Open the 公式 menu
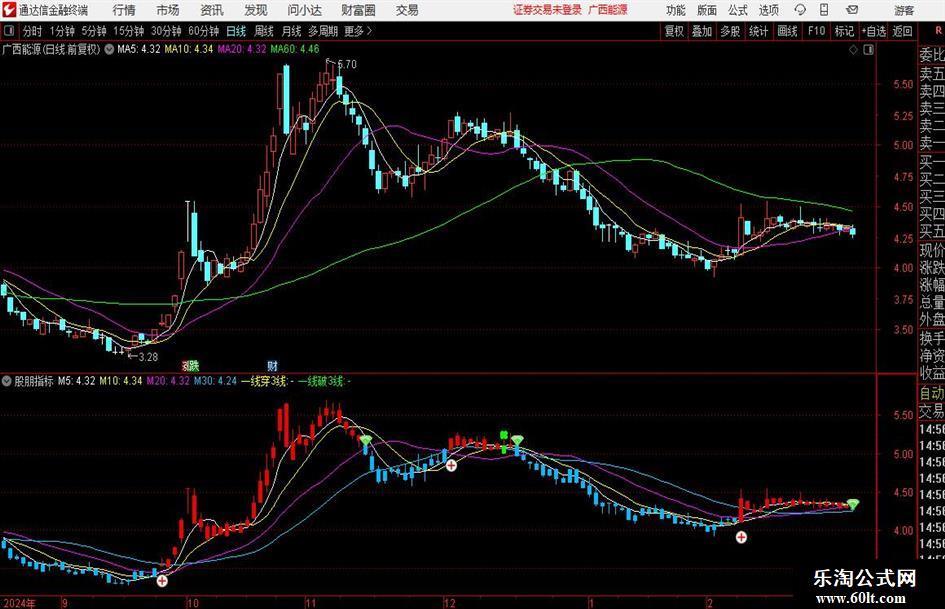The width and height of the screenshot is (945, 609). pos(738,10)
